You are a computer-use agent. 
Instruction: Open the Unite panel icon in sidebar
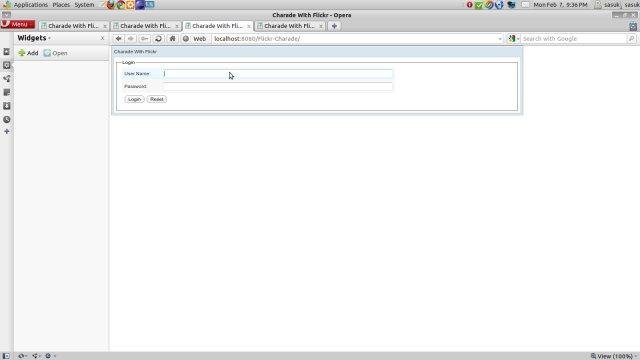pyautogui.click(x=7, y=79)
